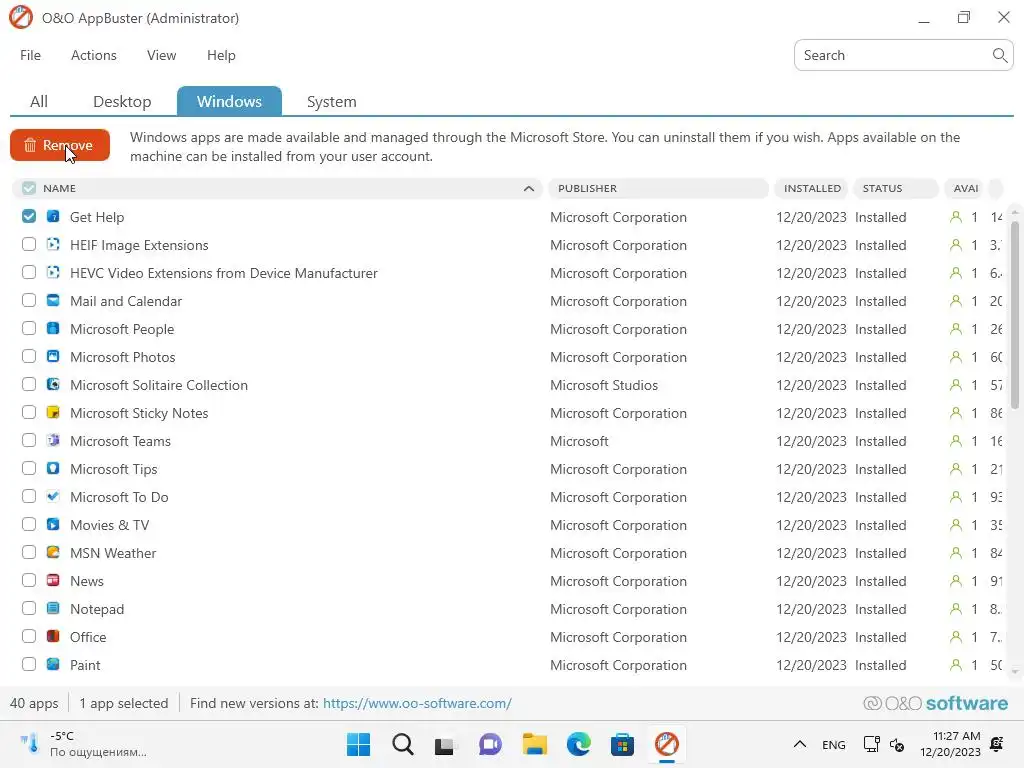The height and width of the screenshot is (768, 1024).
Task: Click the ENG language indicator in tray
Action: tap(833, 744)
